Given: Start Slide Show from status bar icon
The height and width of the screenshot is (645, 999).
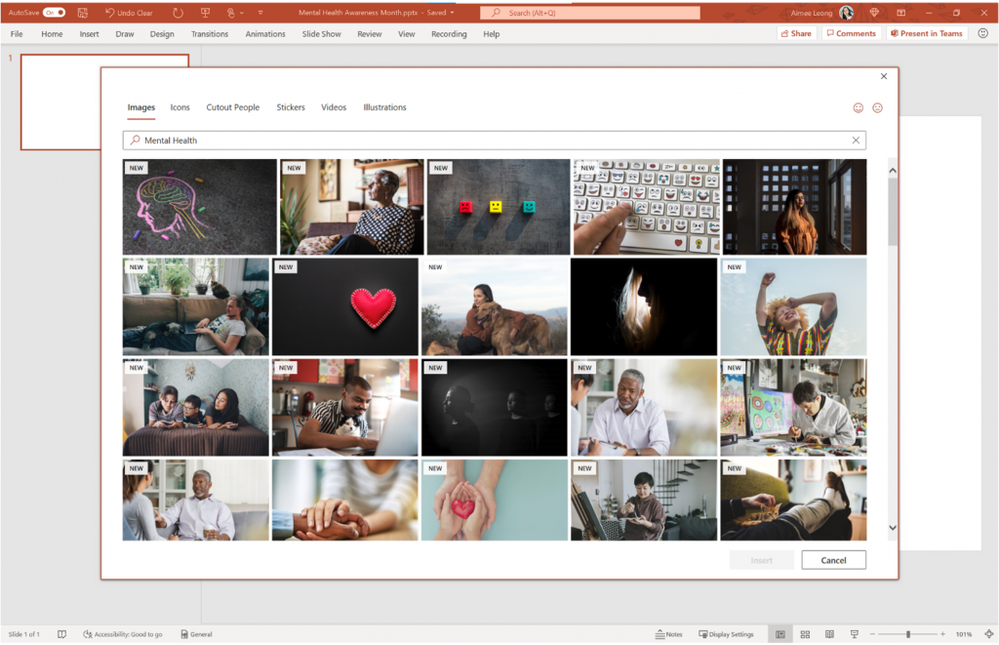Looking at the screenshot, I should tap(854, 634).
